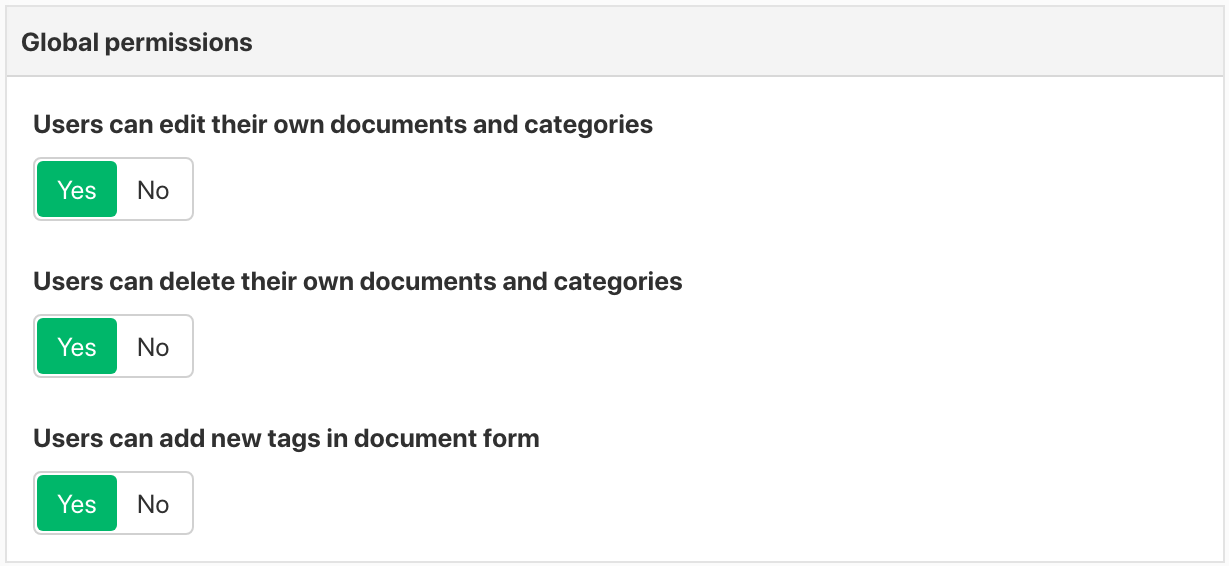Viewport: 1229px width, 566px height.
Task: Enable users deleting their documents and categories
Action: click(x=77, y=347)
